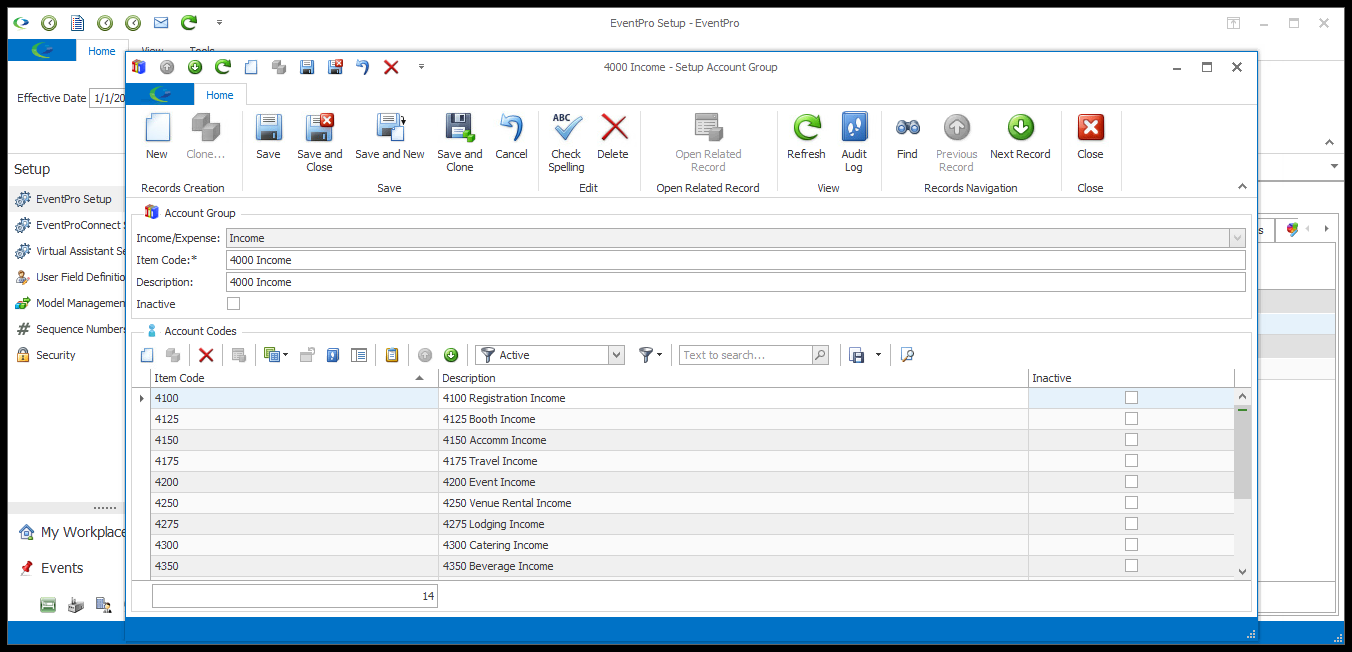The height and width of the screenshot is (652, 1352).
Task: Click new-record icon in Account Codes toolbar
Action: click(x=147, y=355)
